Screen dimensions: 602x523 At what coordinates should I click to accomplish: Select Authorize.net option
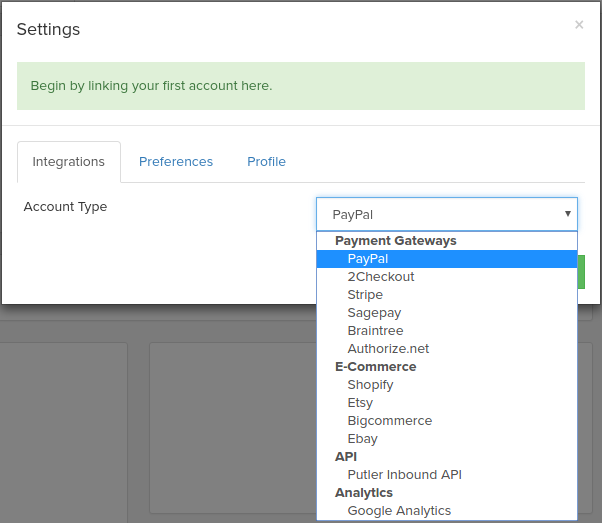447,349
